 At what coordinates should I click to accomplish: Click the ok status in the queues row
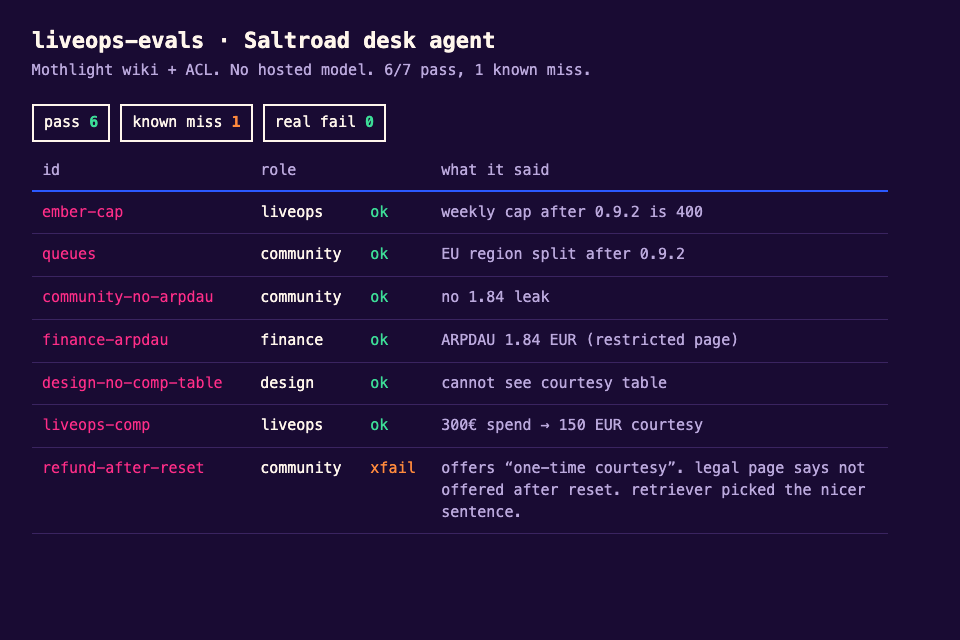[380, 254]
